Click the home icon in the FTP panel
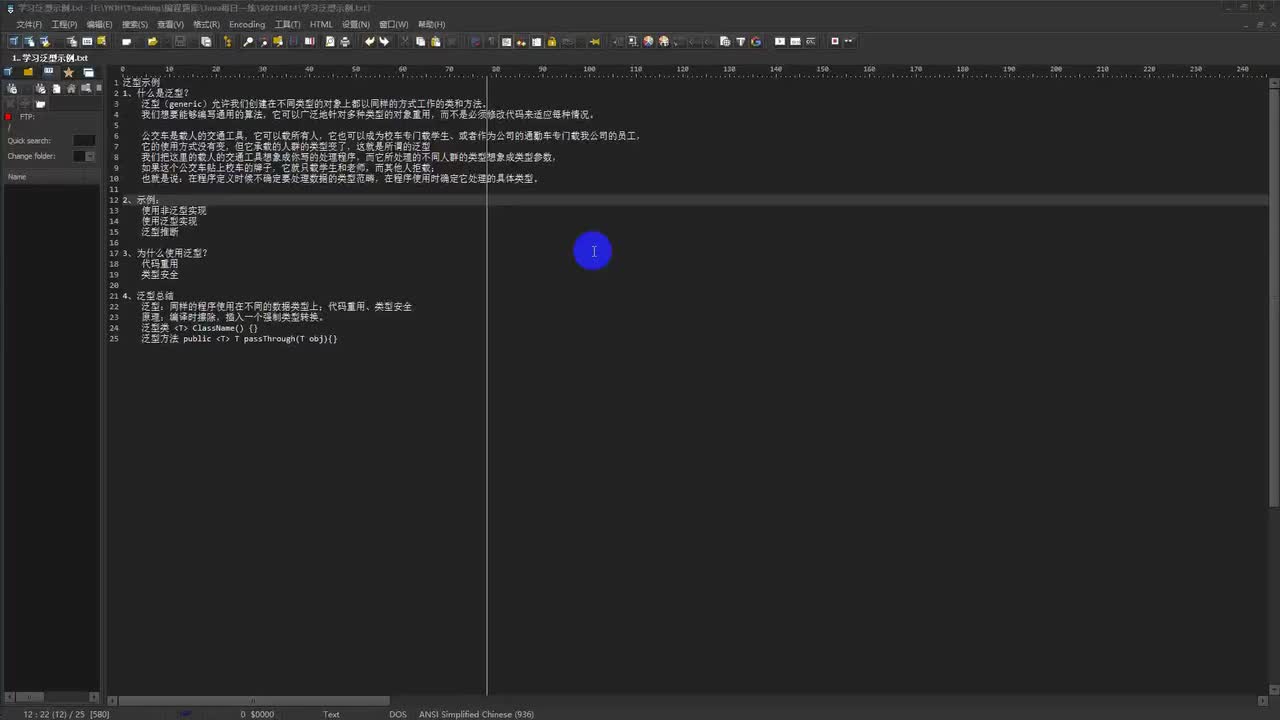The image size is (1280, 720). coord(71,89)
